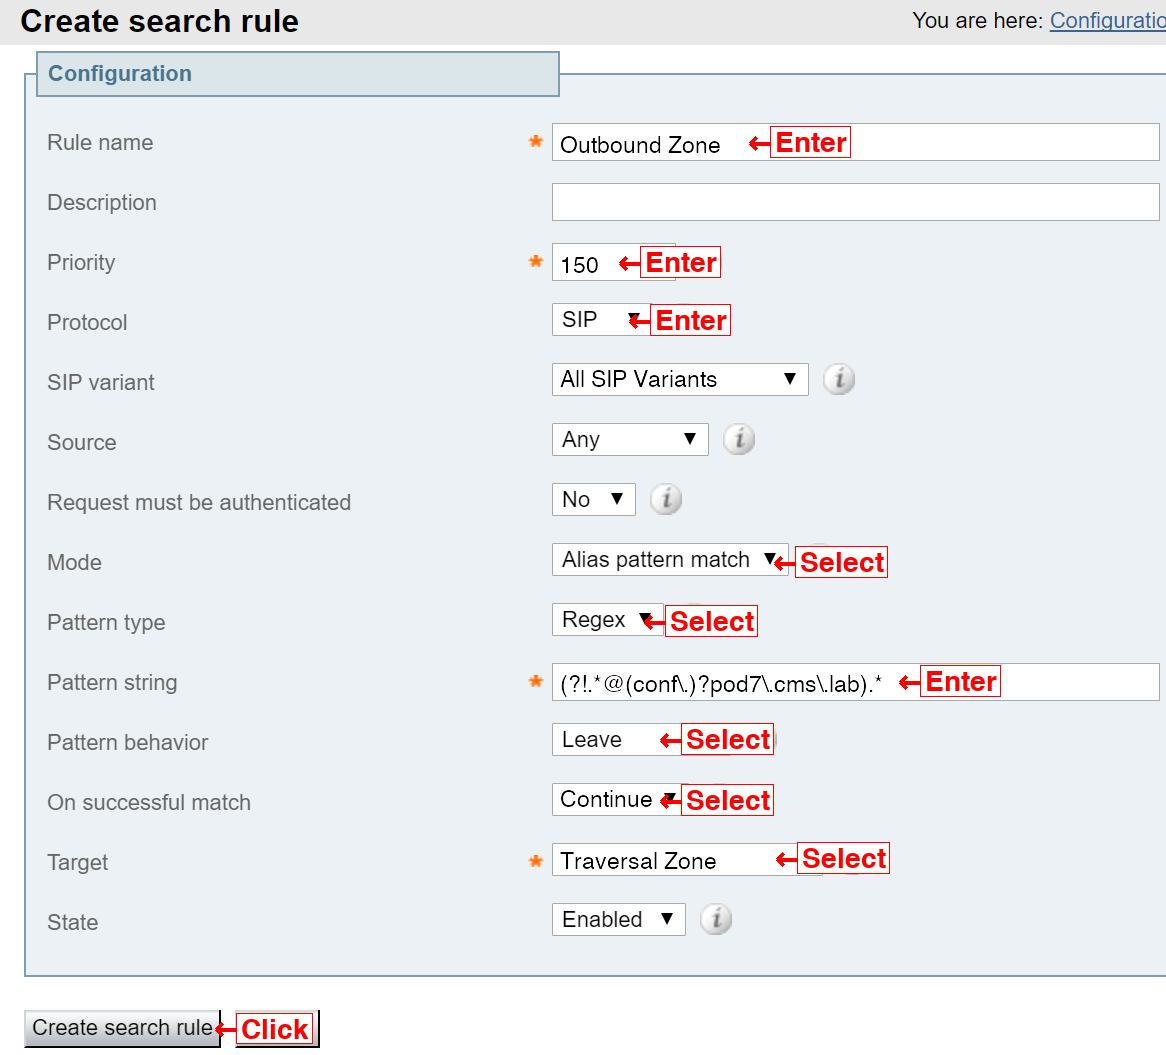Click the State label text
Viewport: 1166px width, 1055px height.
click(73, 923)
